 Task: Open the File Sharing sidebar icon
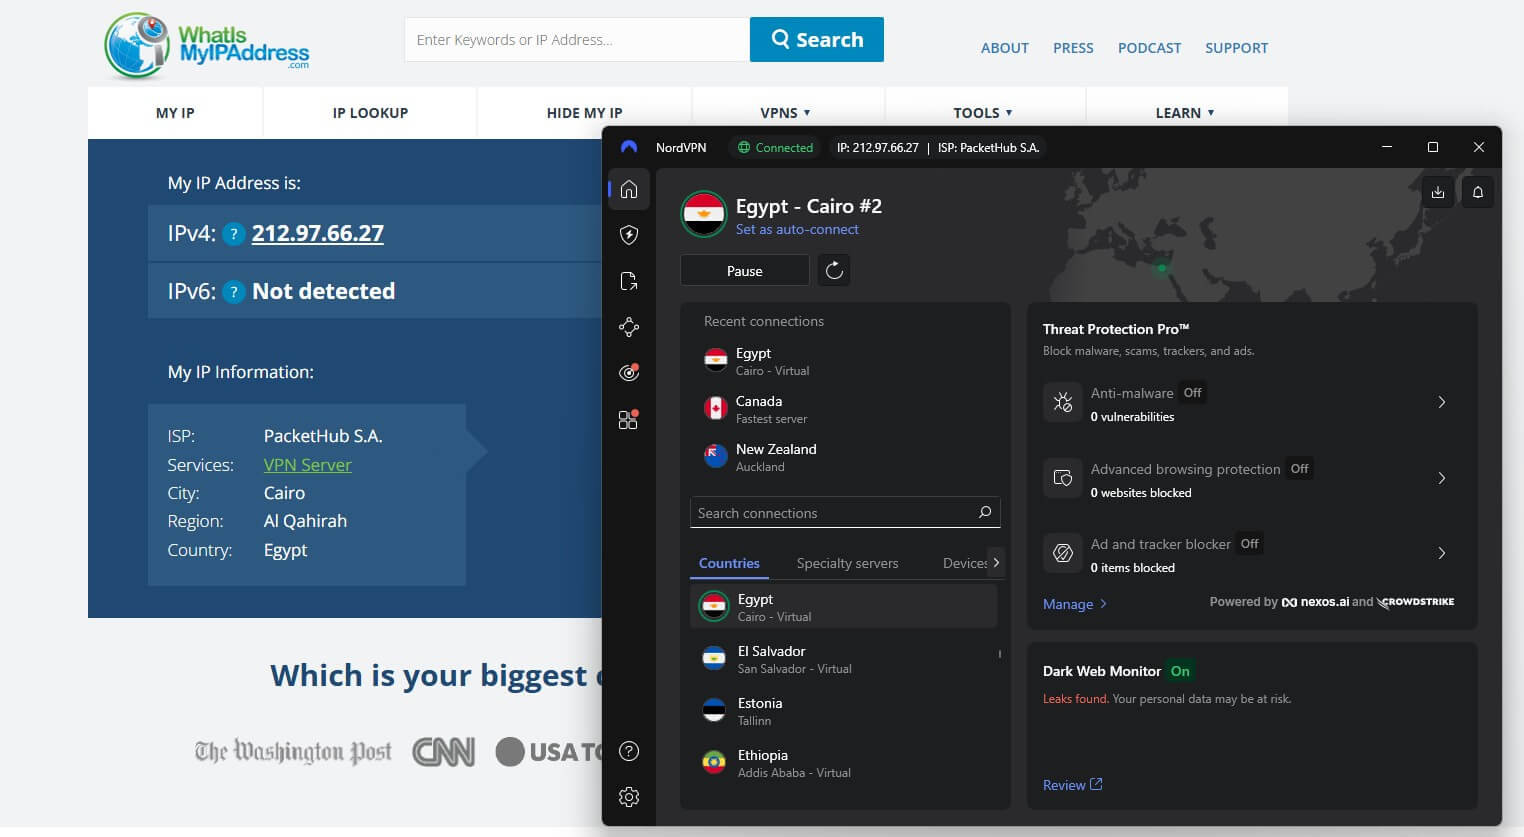click(x=628, y=281)
